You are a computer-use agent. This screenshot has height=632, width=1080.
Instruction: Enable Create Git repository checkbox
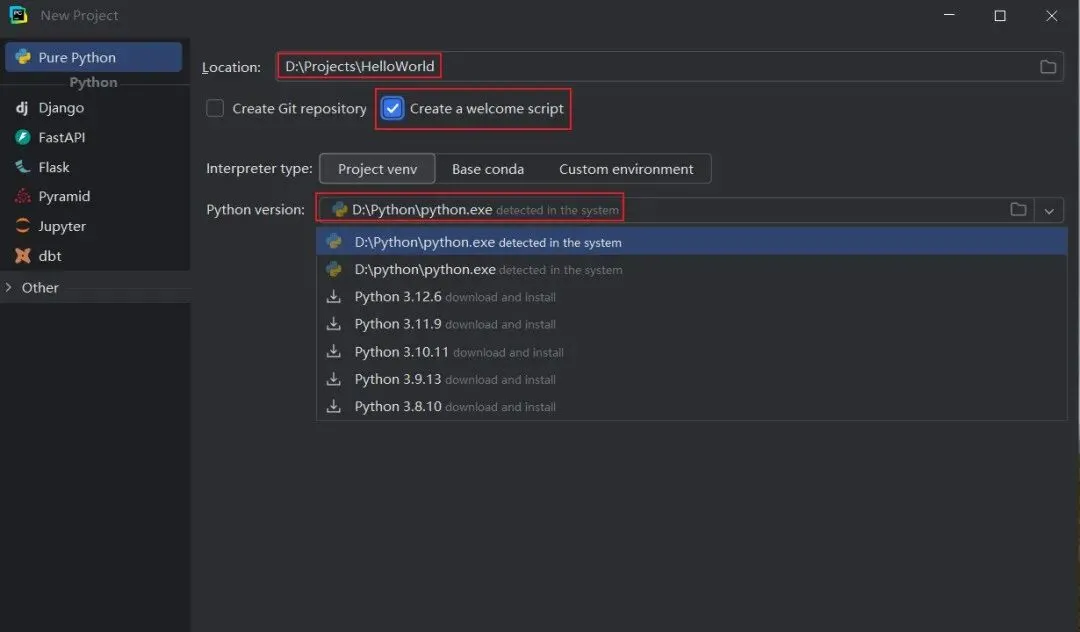point(215,109)
